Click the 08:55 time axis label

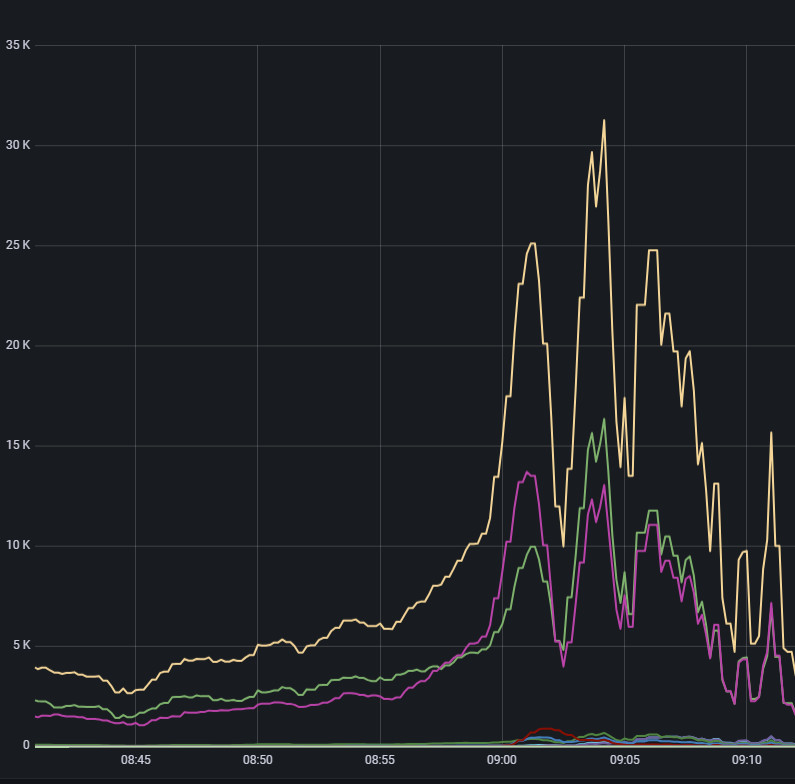[x=379, y=760]
